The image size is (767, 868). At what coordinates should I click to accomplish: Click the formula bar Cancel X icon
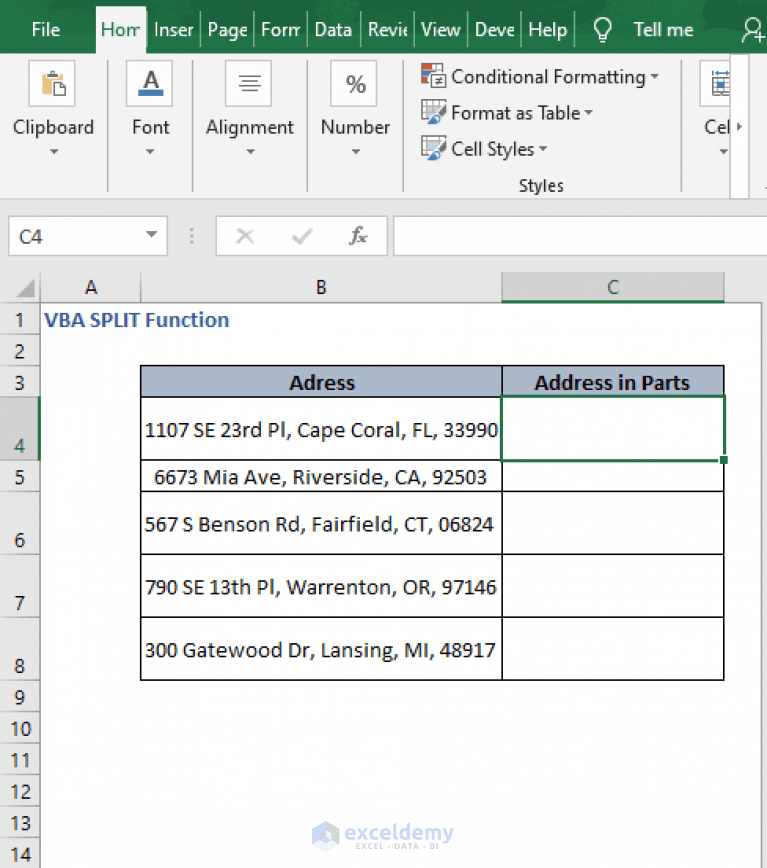pos(245,236)
